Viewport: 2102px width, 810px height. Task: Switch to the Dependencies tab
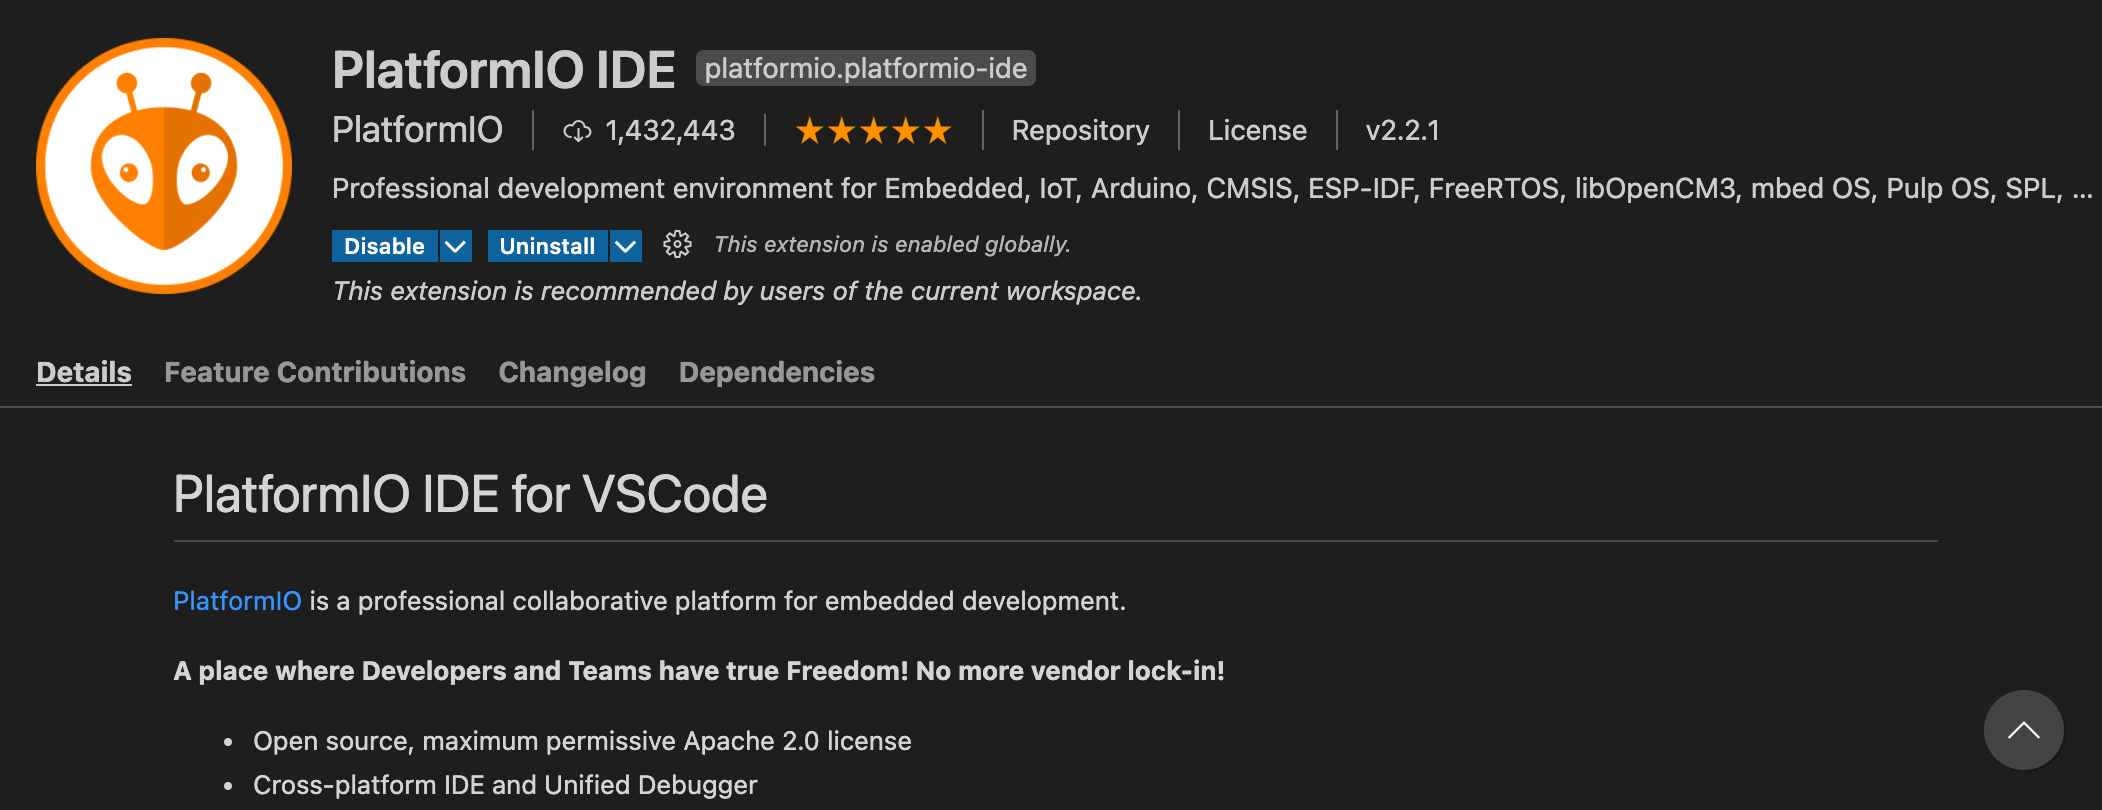coord(777,372)
